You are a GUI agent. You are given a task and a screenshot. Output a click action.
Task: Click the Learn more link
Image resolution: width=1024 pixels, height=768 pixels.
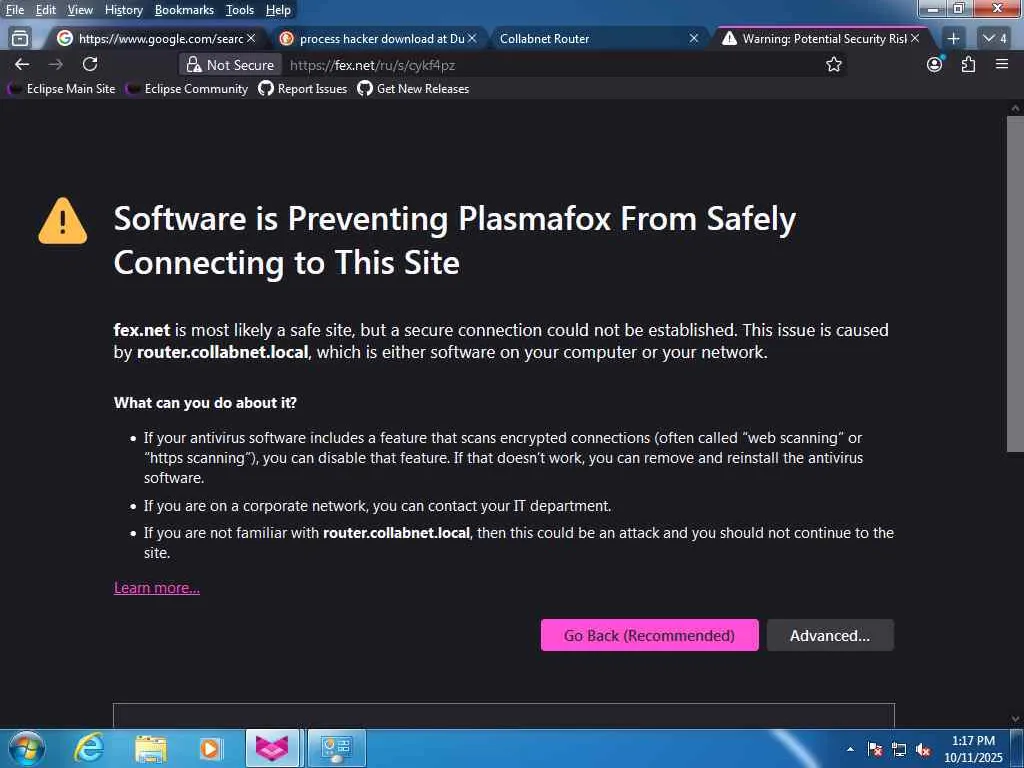157,588
